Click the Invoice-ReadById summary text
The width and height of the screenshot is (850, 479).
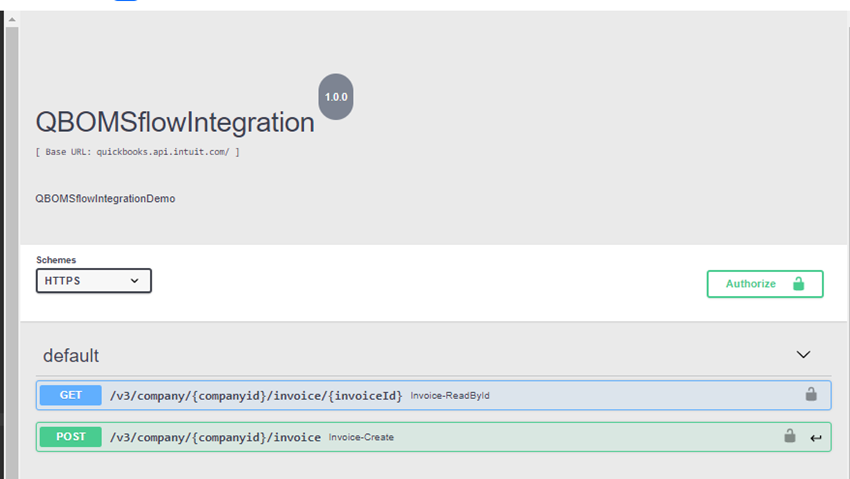coord(449,396)
